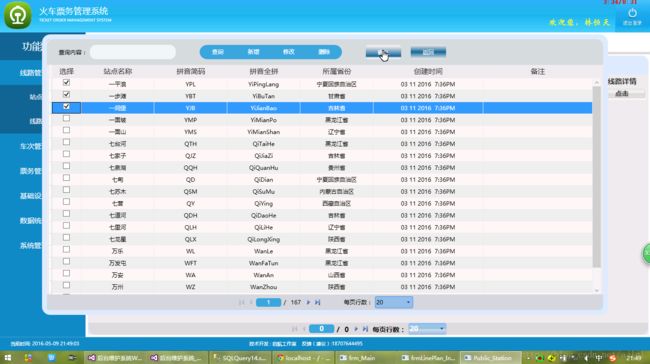Check the checkbox in YMP row

tap(66, 118)
